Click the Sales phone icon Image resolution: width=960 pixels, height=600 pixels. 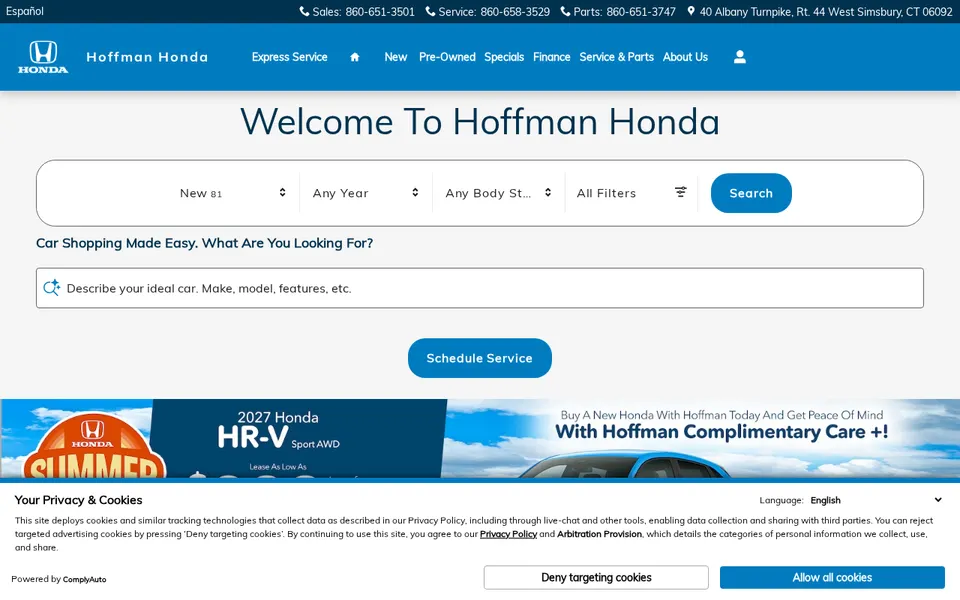(304, 11)
